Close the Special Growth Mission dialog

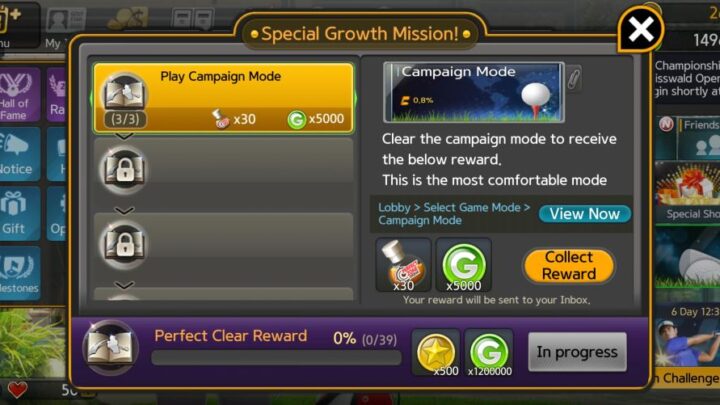641,30
